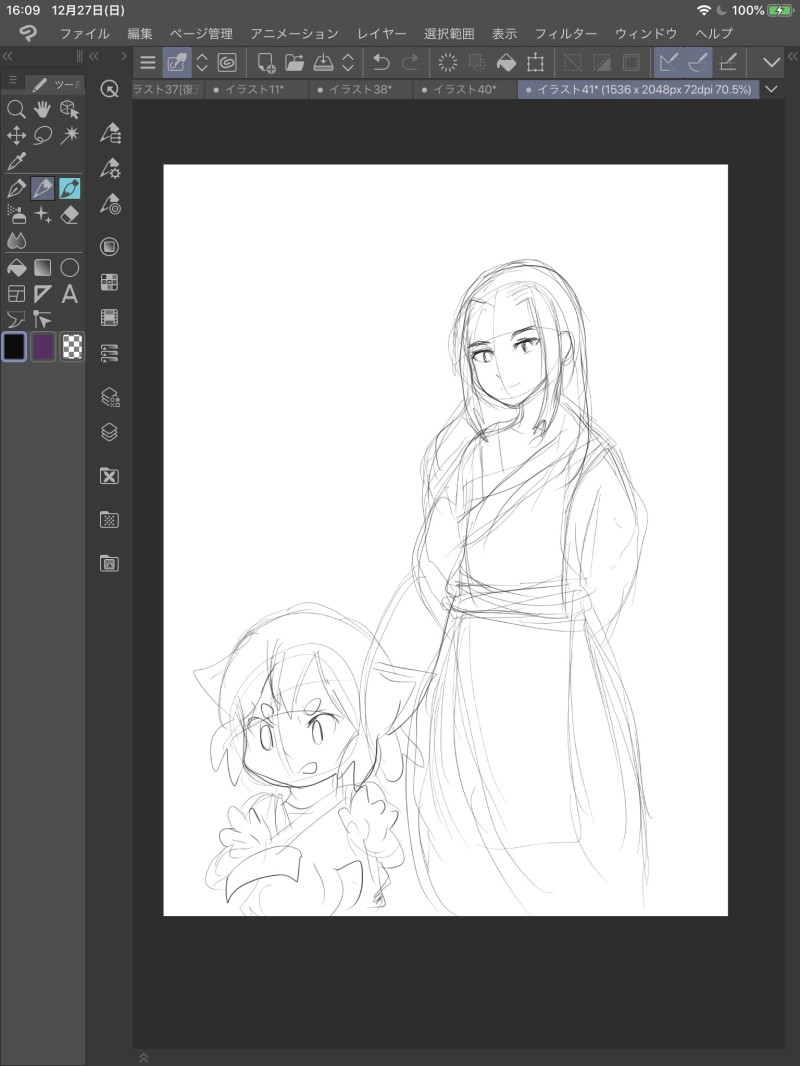The width and height of the screenshot is (800, 1066).
Task: Apply Fill from command bar bucket
Action: tap(506, 63)
